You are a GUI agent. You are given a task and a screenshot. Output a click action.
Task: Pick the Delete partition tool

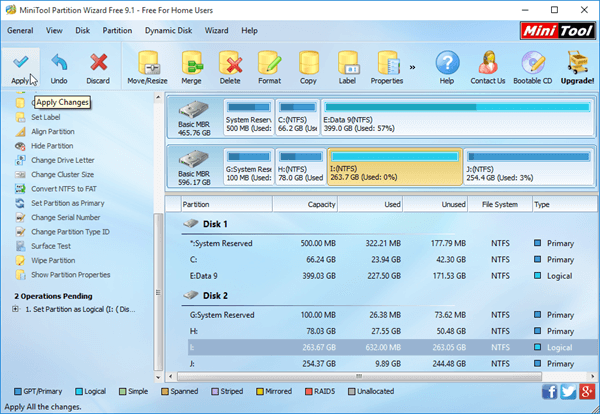click(x=230, y=68)
